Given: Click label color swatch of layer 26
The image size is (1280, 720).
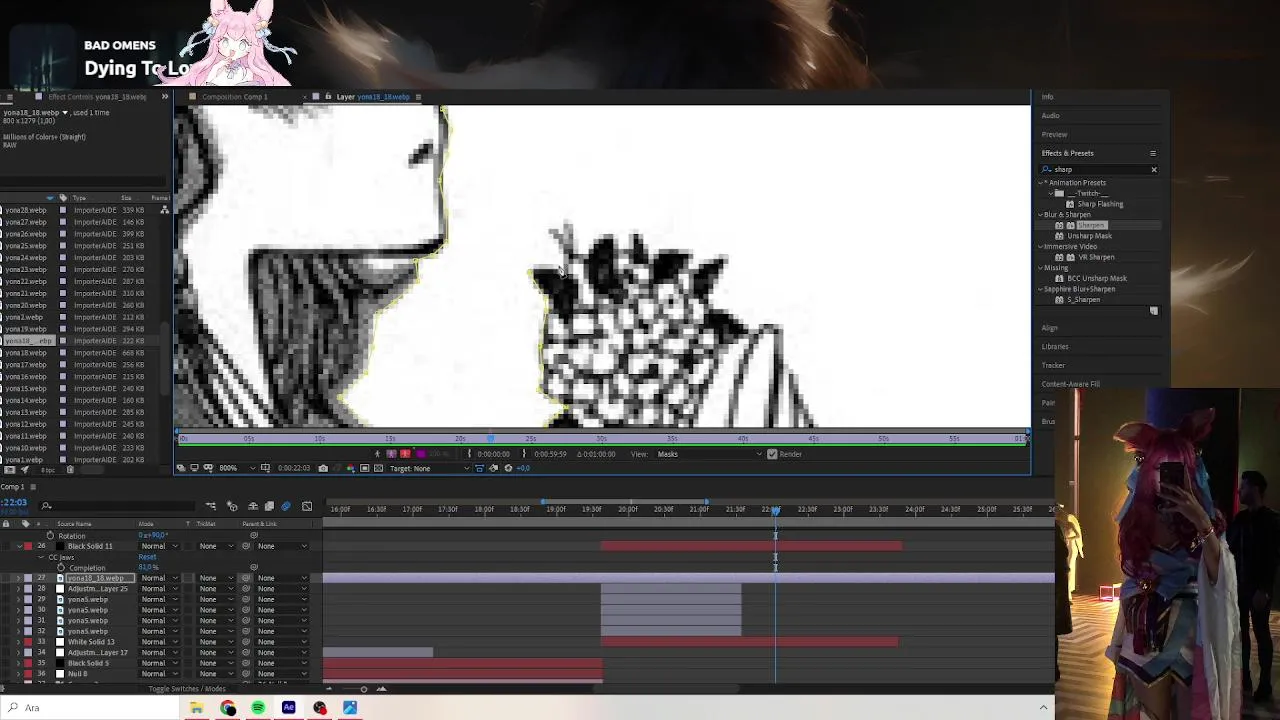Looking at the screenshot, I should click(28, 547).
